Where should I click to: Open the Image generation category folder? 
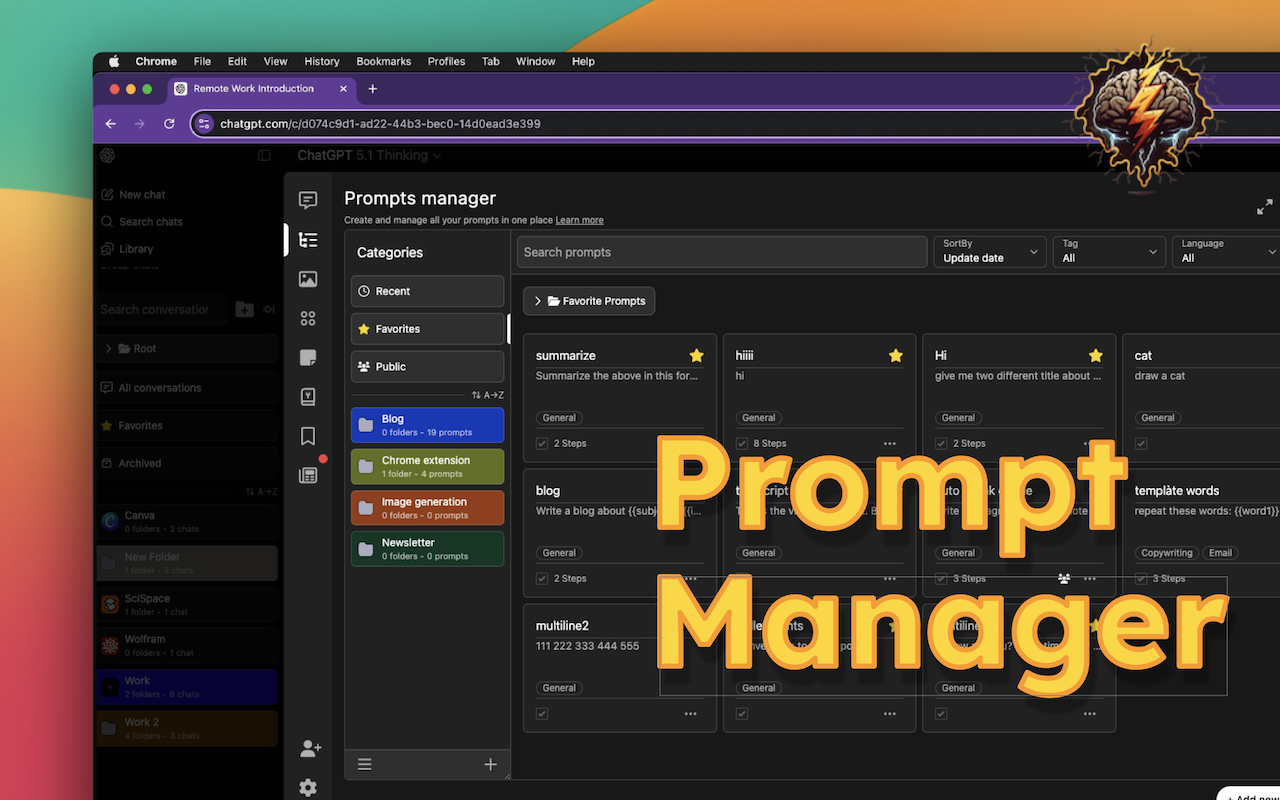(x=427, y=508)
